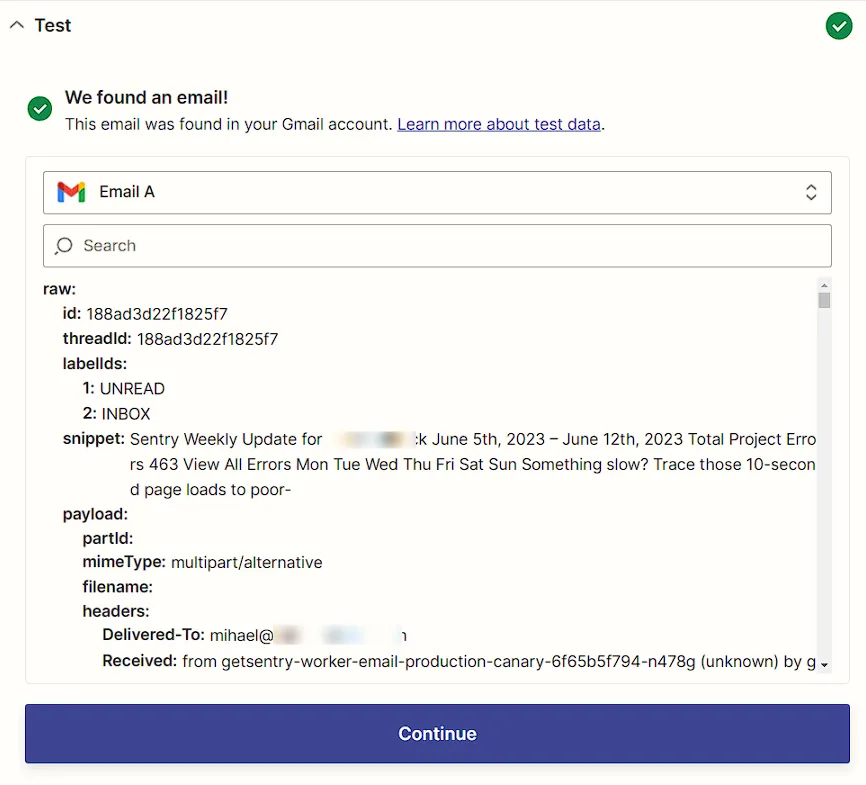Open Learn more about test data link
Image resolution: width=866 pixels, height=785 pixels.
click(x=499, y=124)
